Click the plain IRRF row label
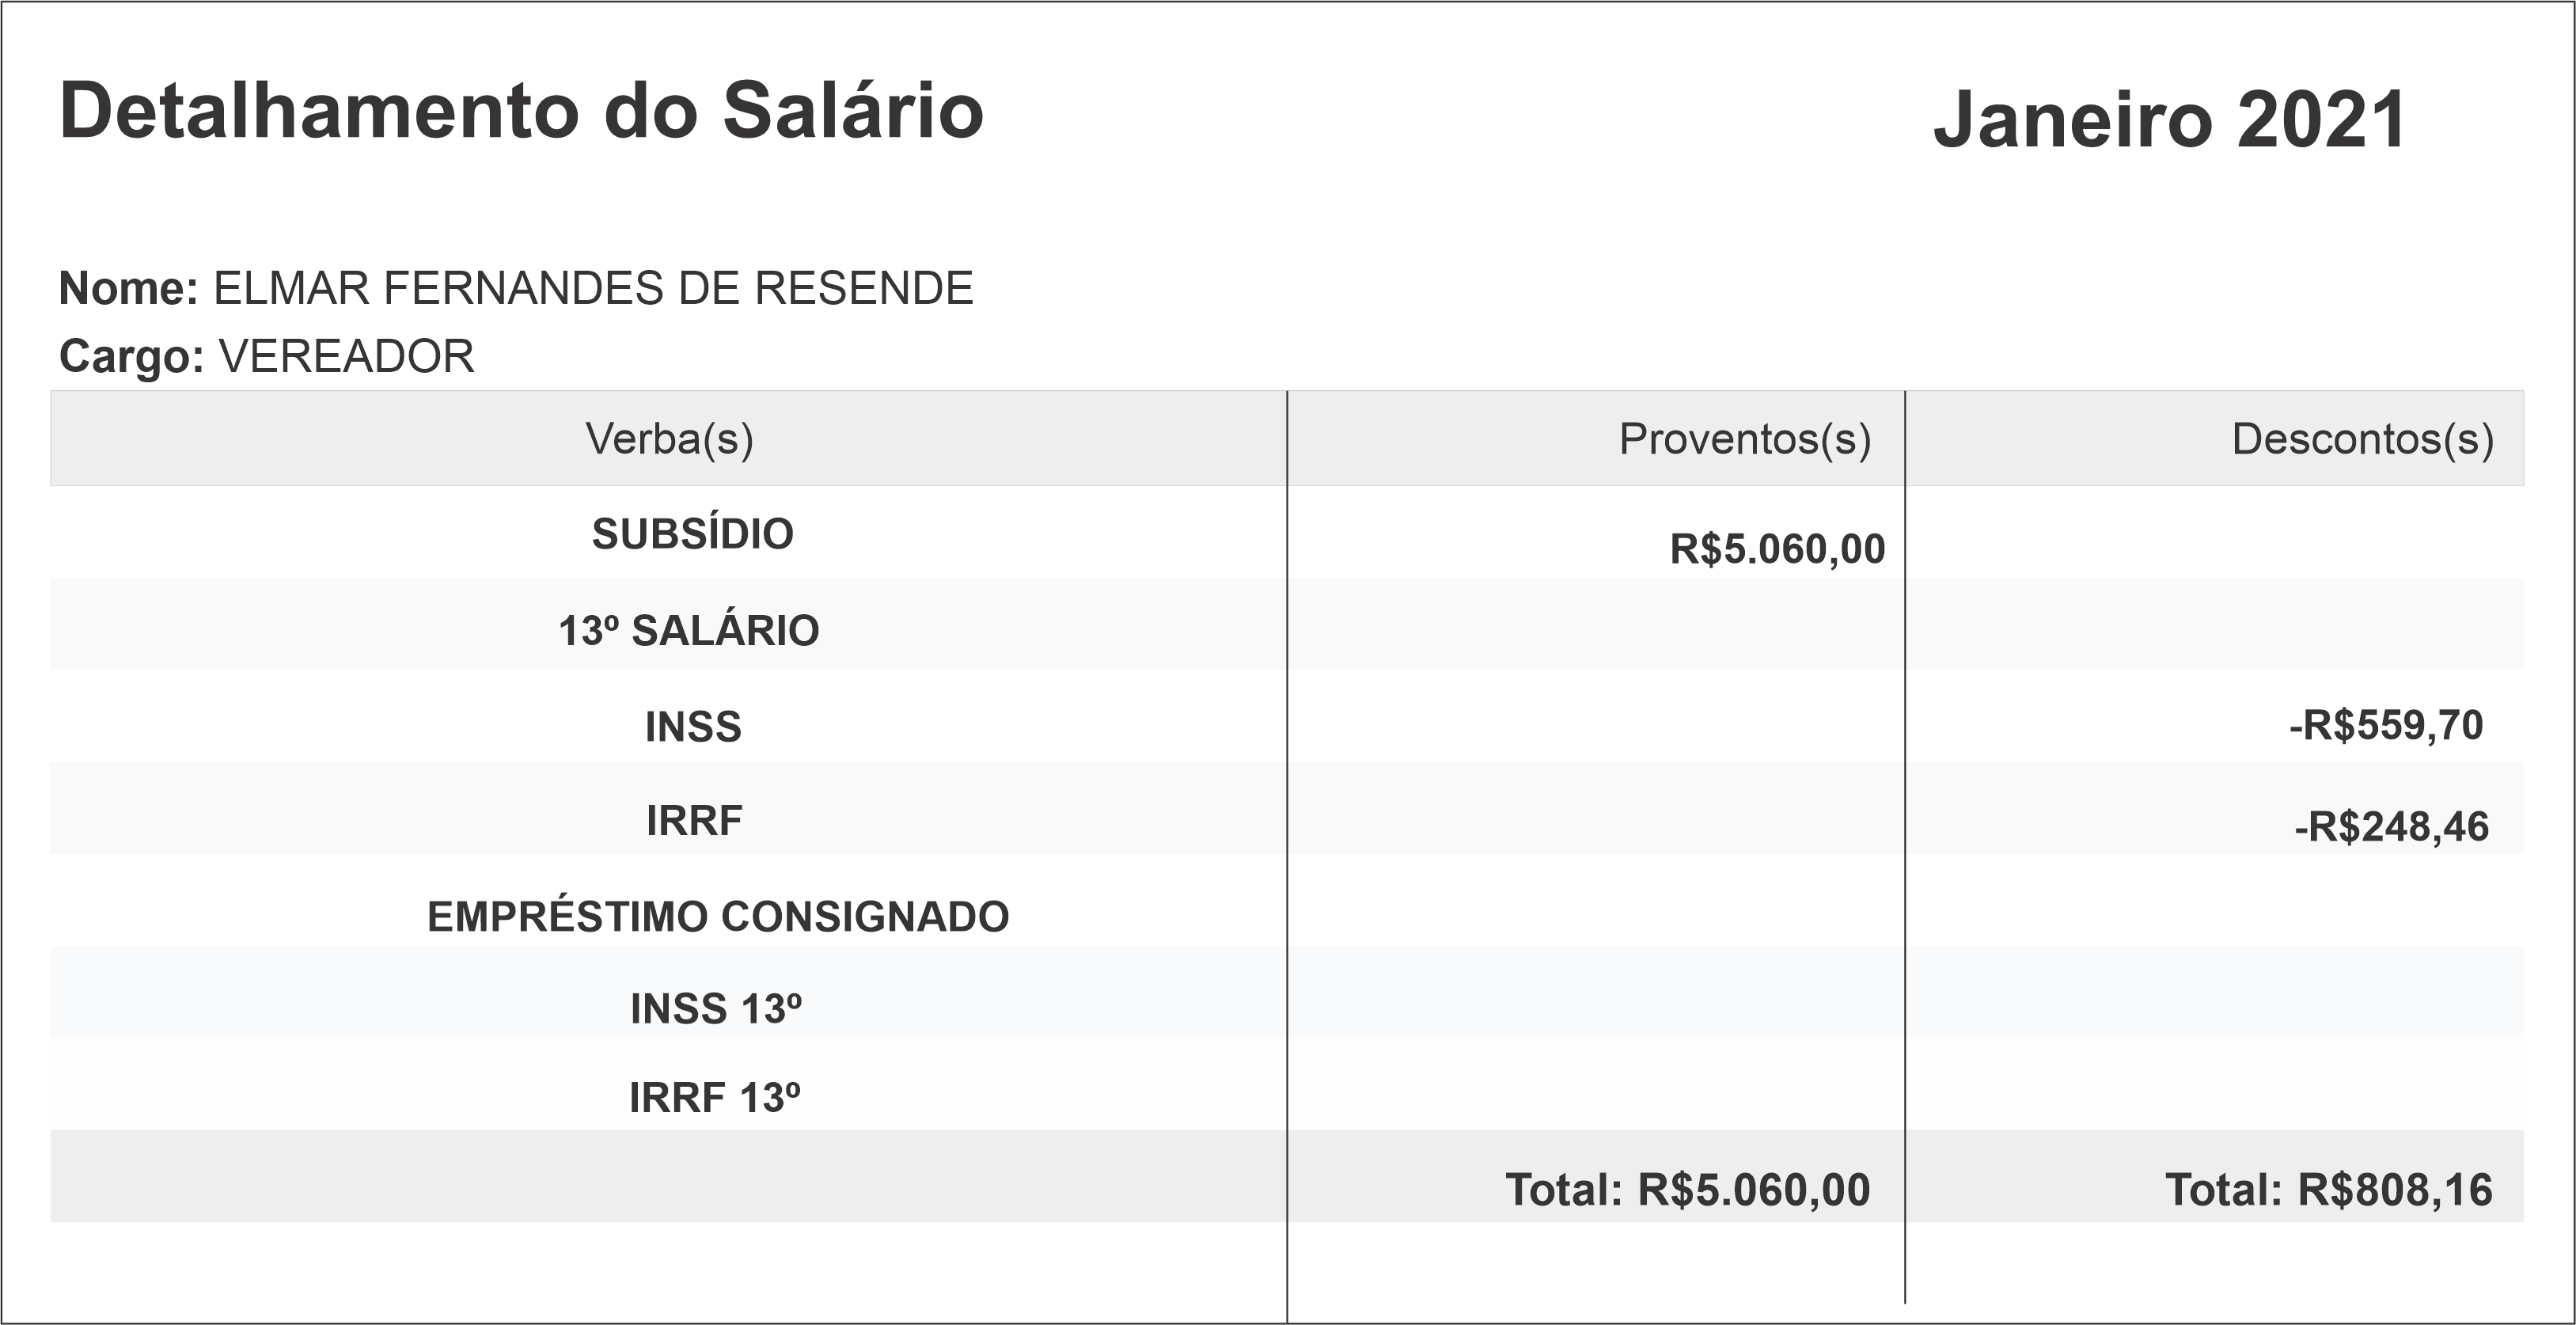The height and width of the screenshot is (1325, 2576). (x=694, y=821)
